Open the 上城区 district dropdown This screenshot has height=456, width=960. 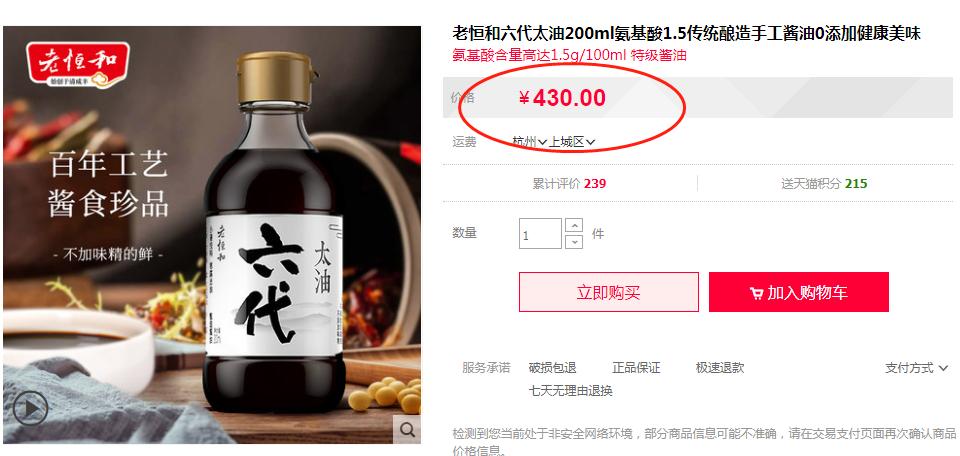571,142
